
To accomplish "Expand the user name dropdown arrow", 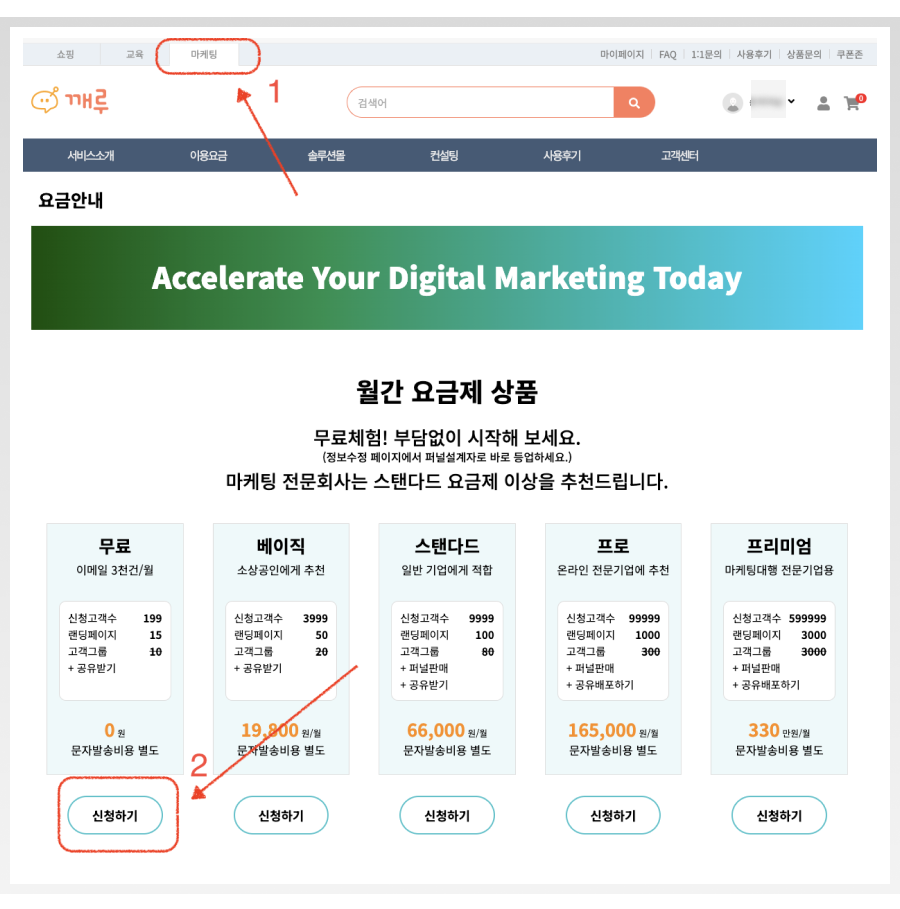I will click(x=791, y=101).
